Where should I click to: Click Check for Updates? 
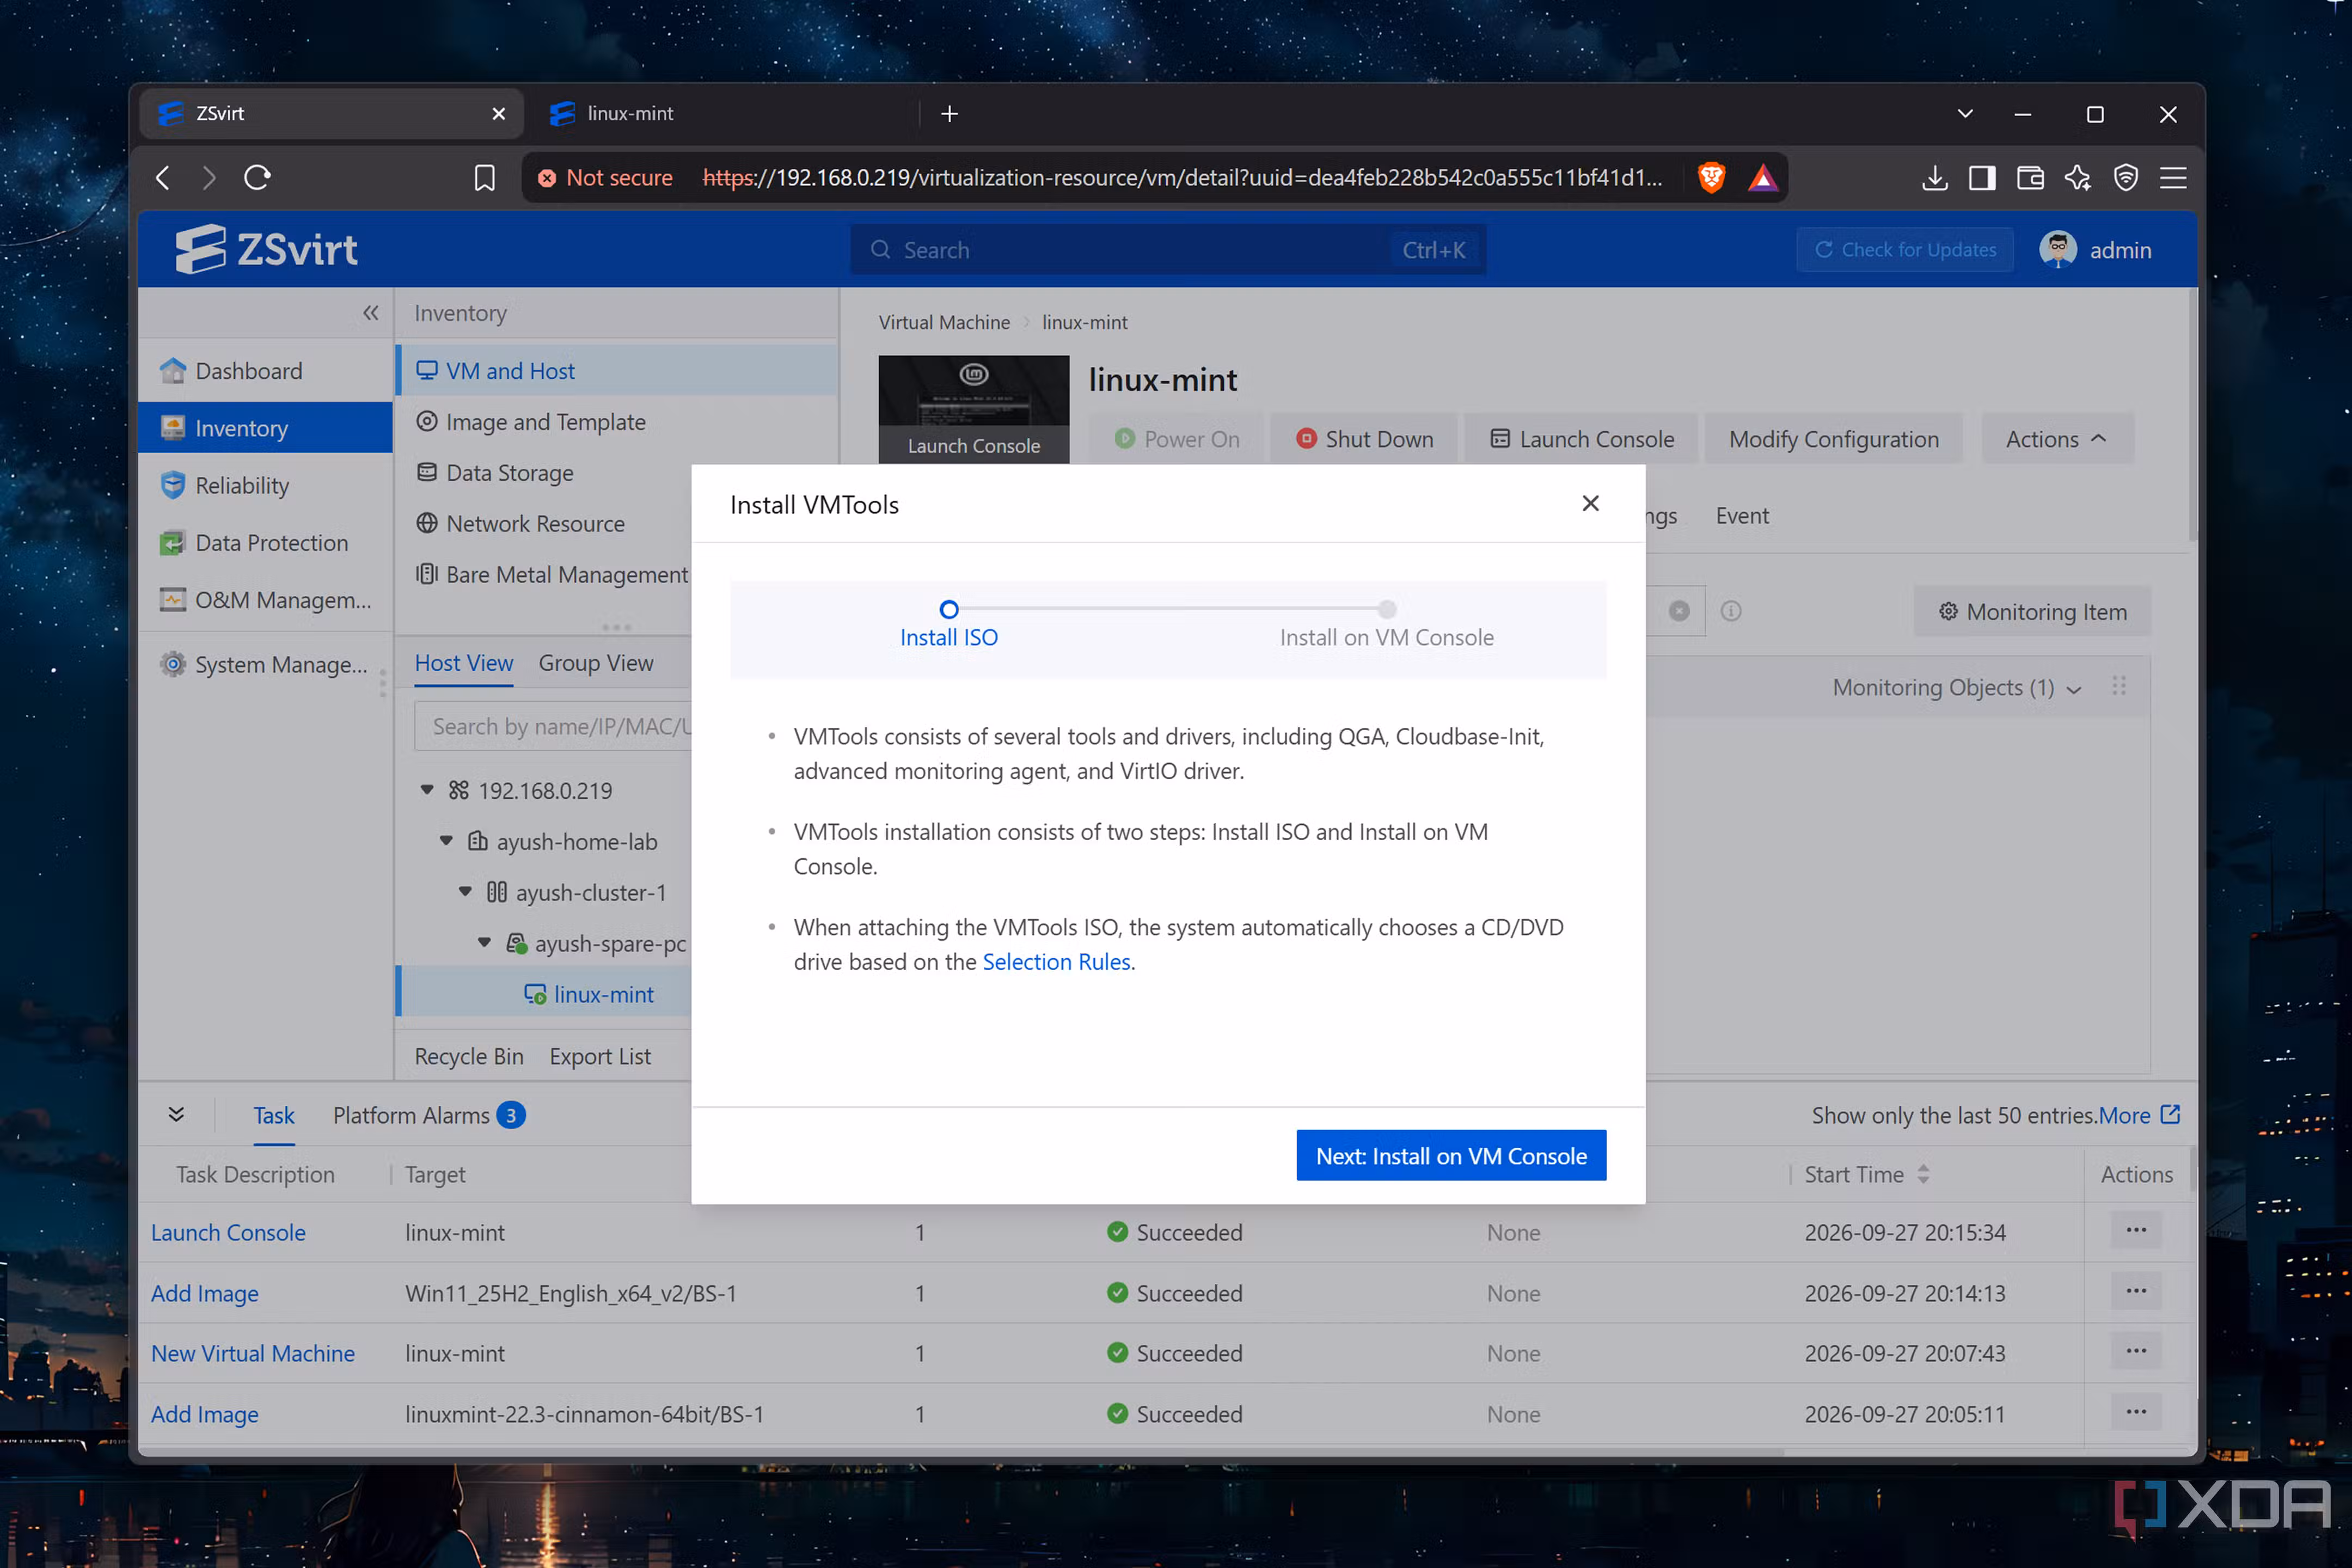(1905, 249)
